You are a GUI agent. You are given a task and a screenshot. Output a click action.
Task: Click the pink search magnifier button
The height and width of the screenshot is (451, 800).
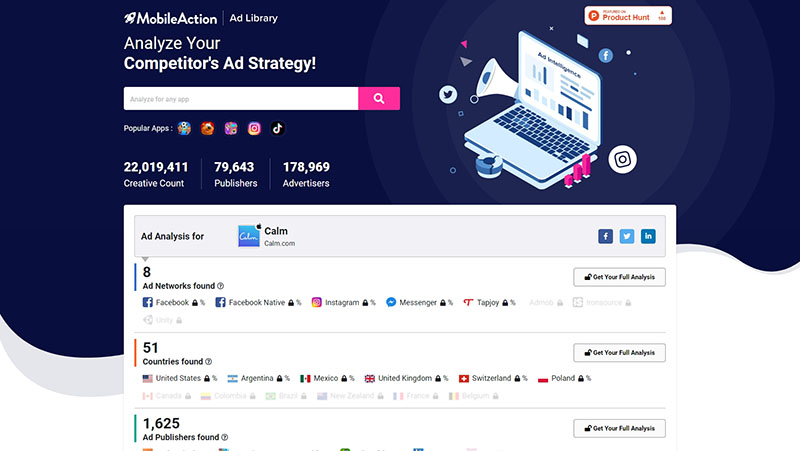pos(379,98)
